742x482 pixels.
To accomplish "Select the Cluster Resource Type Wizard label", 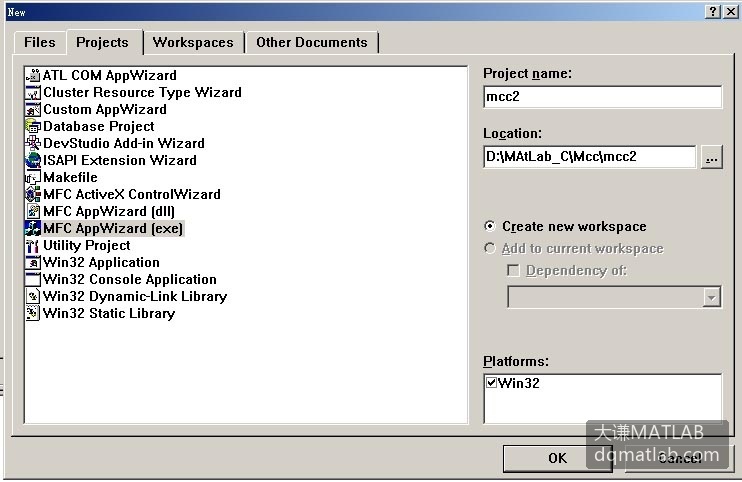I will (x=142, y=93).
